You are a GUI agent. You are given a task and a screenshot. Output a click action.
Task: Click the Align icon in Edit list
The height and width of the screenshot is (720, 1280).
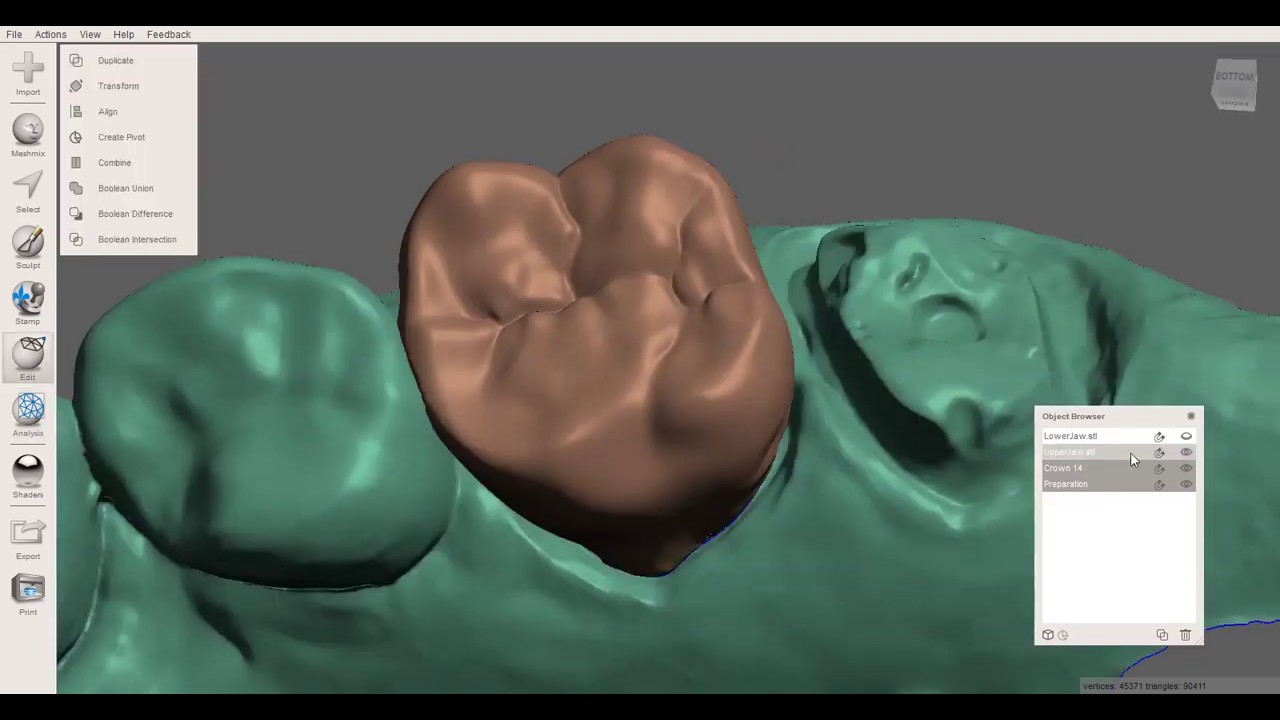click(x=76, y=111)
